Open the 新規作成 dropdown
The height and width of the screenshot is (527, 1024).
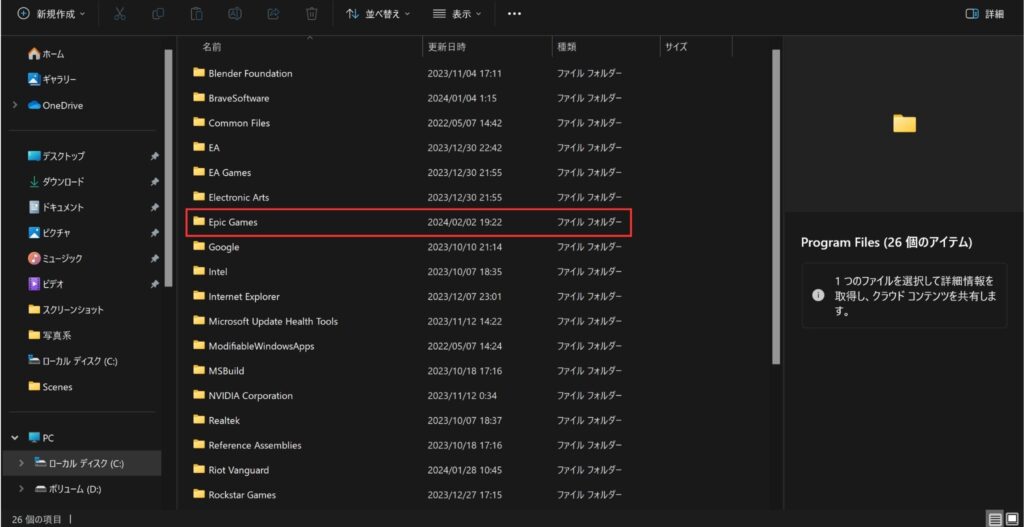pos(52,14)
